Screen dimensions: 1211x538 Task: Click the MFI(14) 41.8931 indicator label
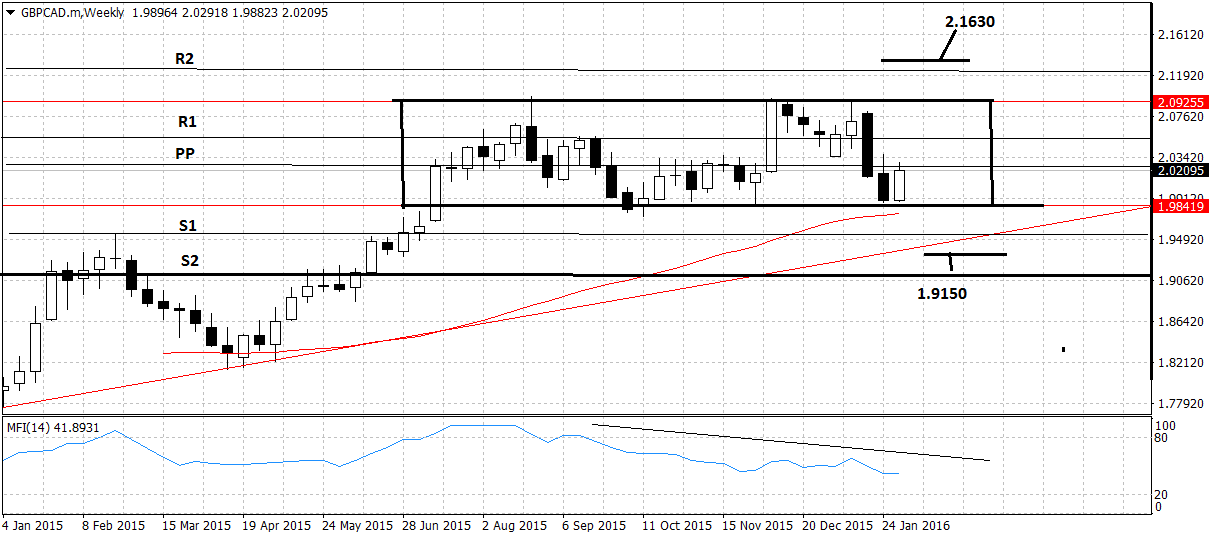tap(55, 427)
